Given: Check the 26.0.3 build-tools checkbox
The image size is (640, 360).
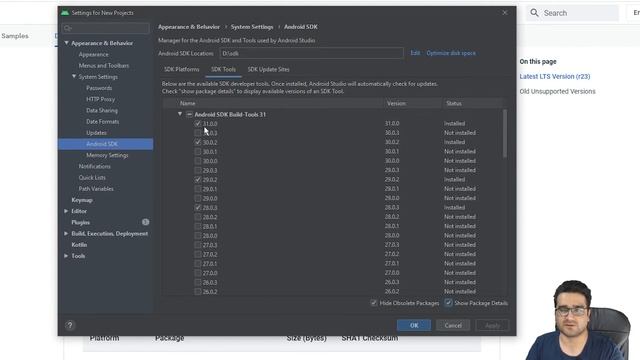Looking at the screenshot, I should [198, 282].
